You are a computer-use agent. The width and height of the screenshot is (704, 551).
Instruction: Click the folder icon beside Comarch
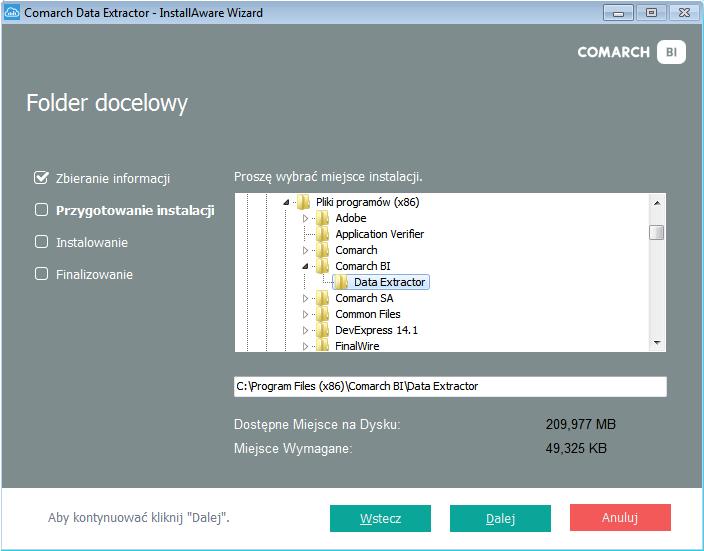tap(322, 250)
